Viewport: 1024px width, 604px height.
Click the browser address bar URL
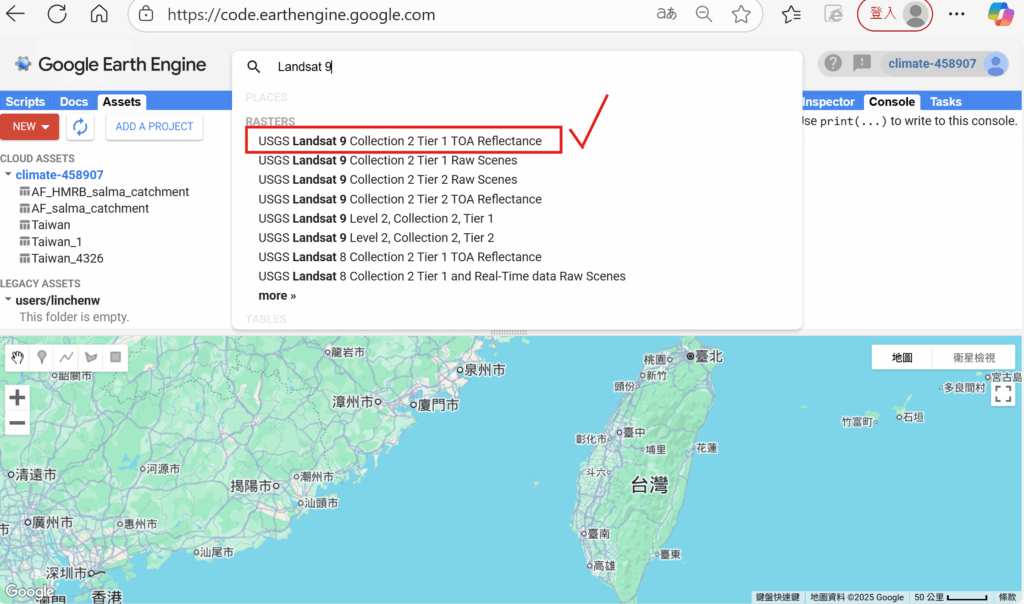click(301, 14)
